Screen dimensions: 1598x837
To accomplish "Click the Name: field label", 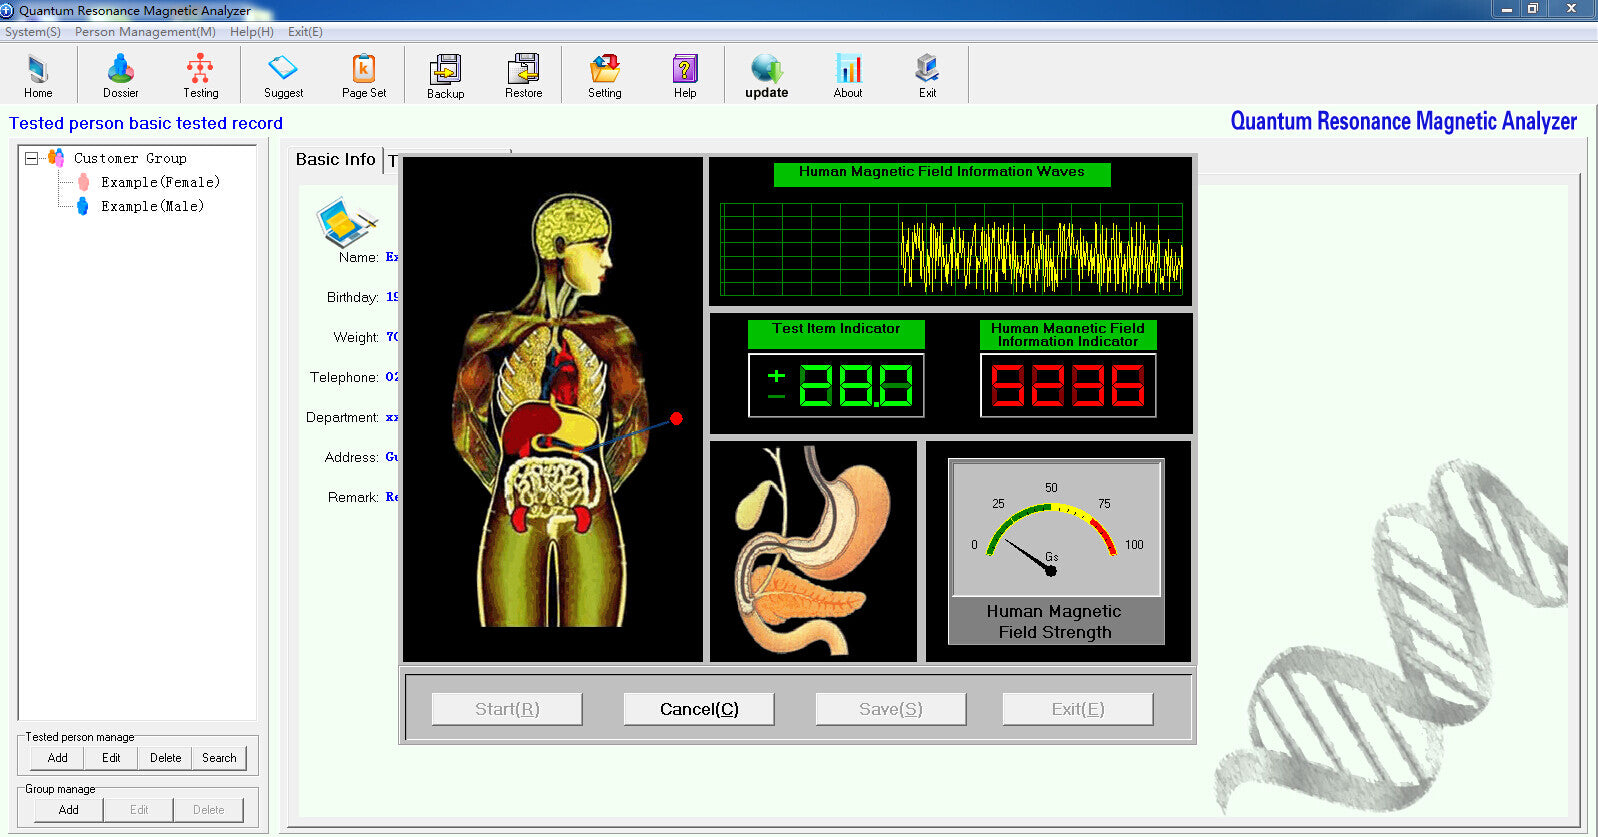I will [x=358, y=257].
